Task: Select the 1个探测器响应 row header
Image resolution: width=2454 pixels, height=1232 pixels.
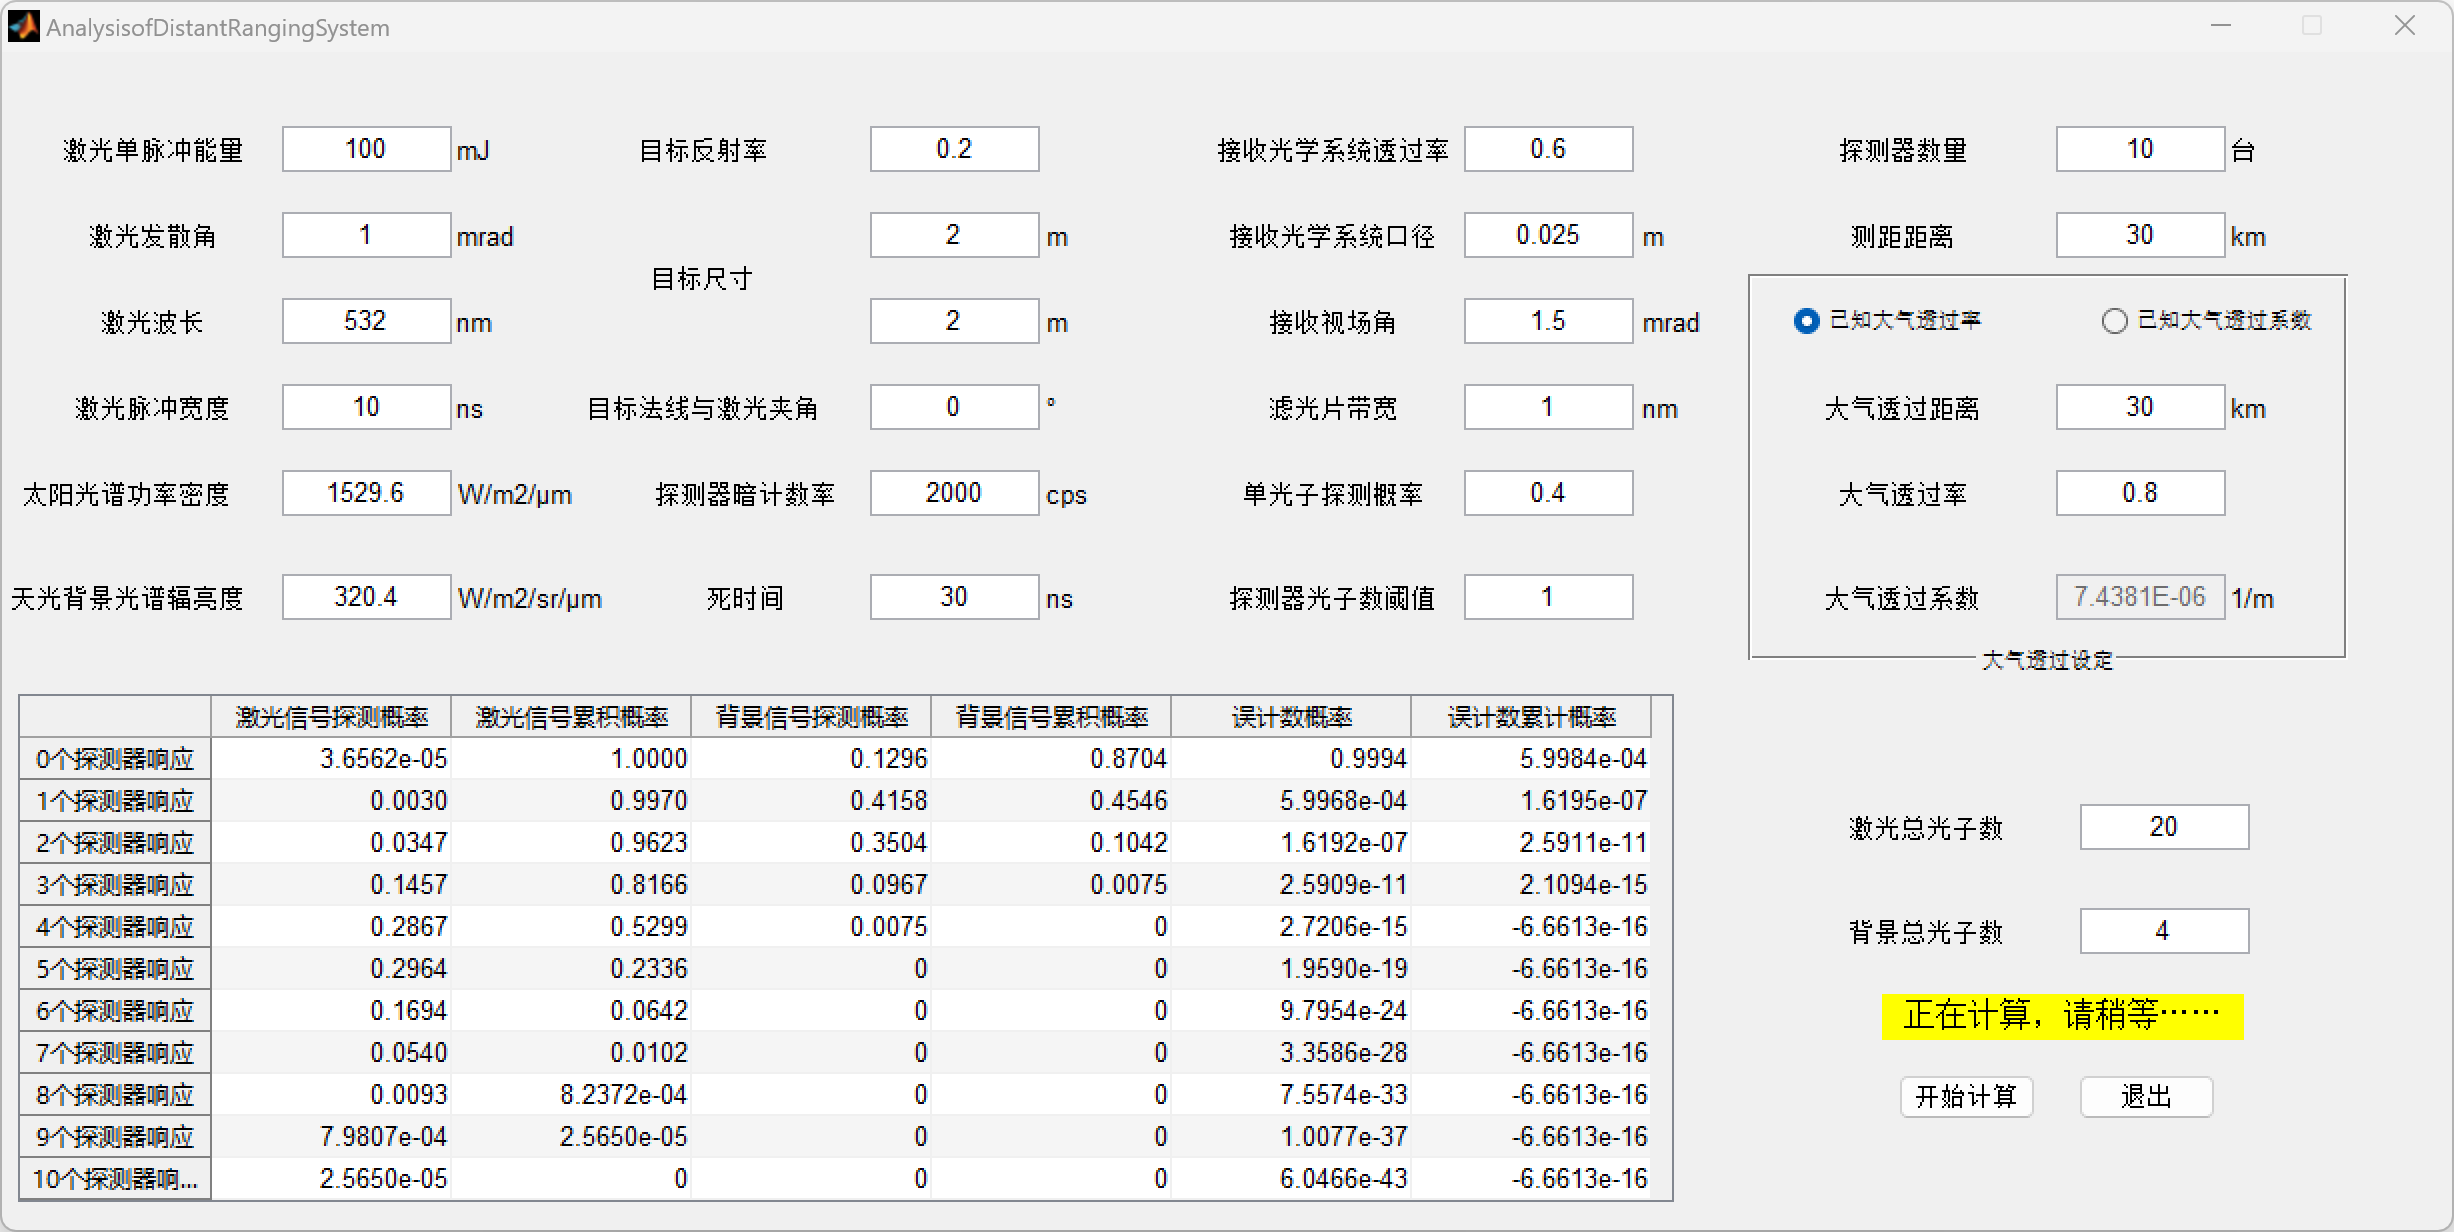Action: point(115,801)
